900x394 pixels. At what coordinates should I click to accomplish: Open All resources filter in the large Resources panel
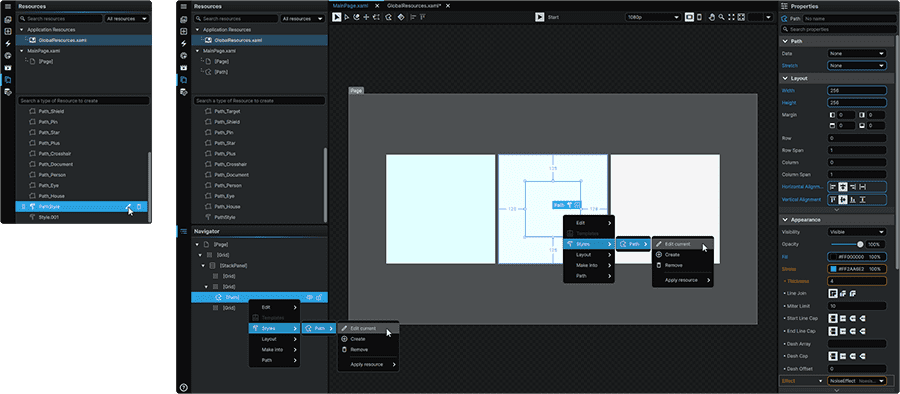[x=302, y=18]
